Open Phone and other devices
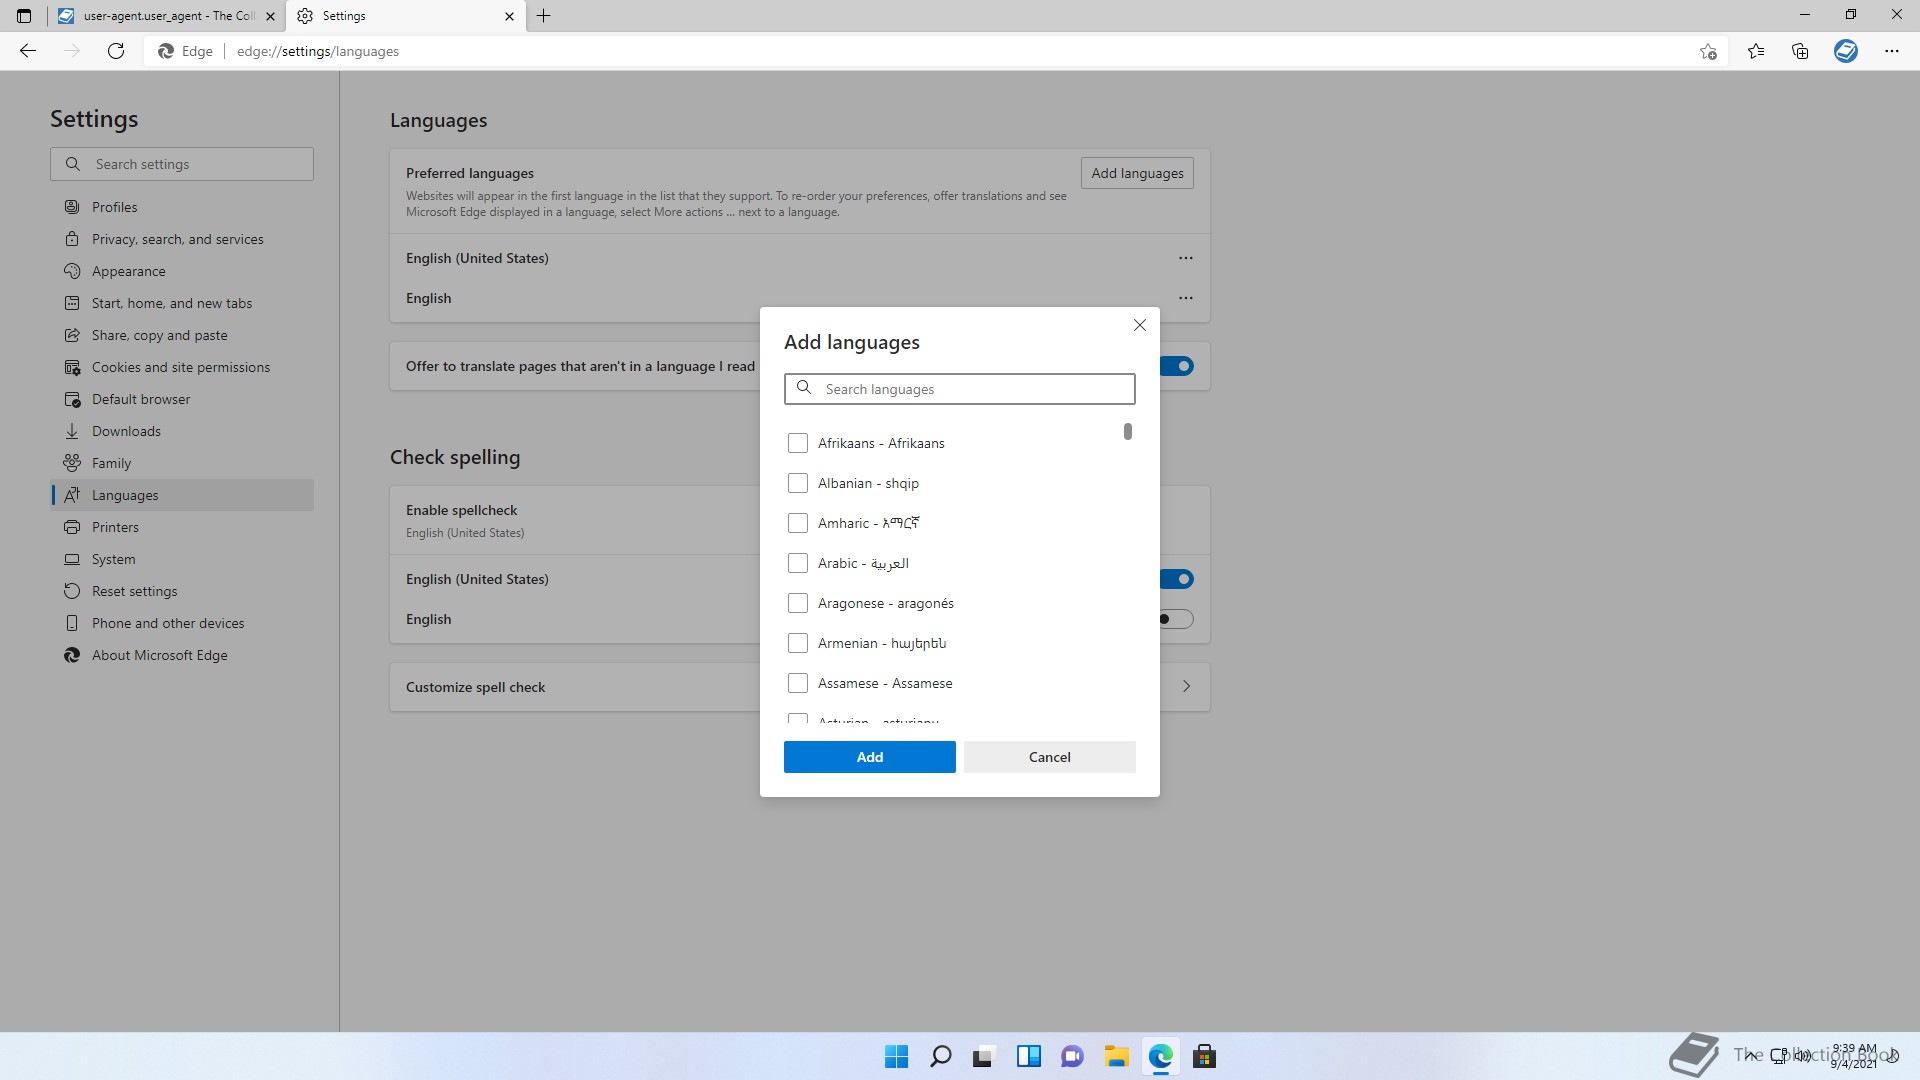This screenshot has height=1080, width=1920. 182,623
